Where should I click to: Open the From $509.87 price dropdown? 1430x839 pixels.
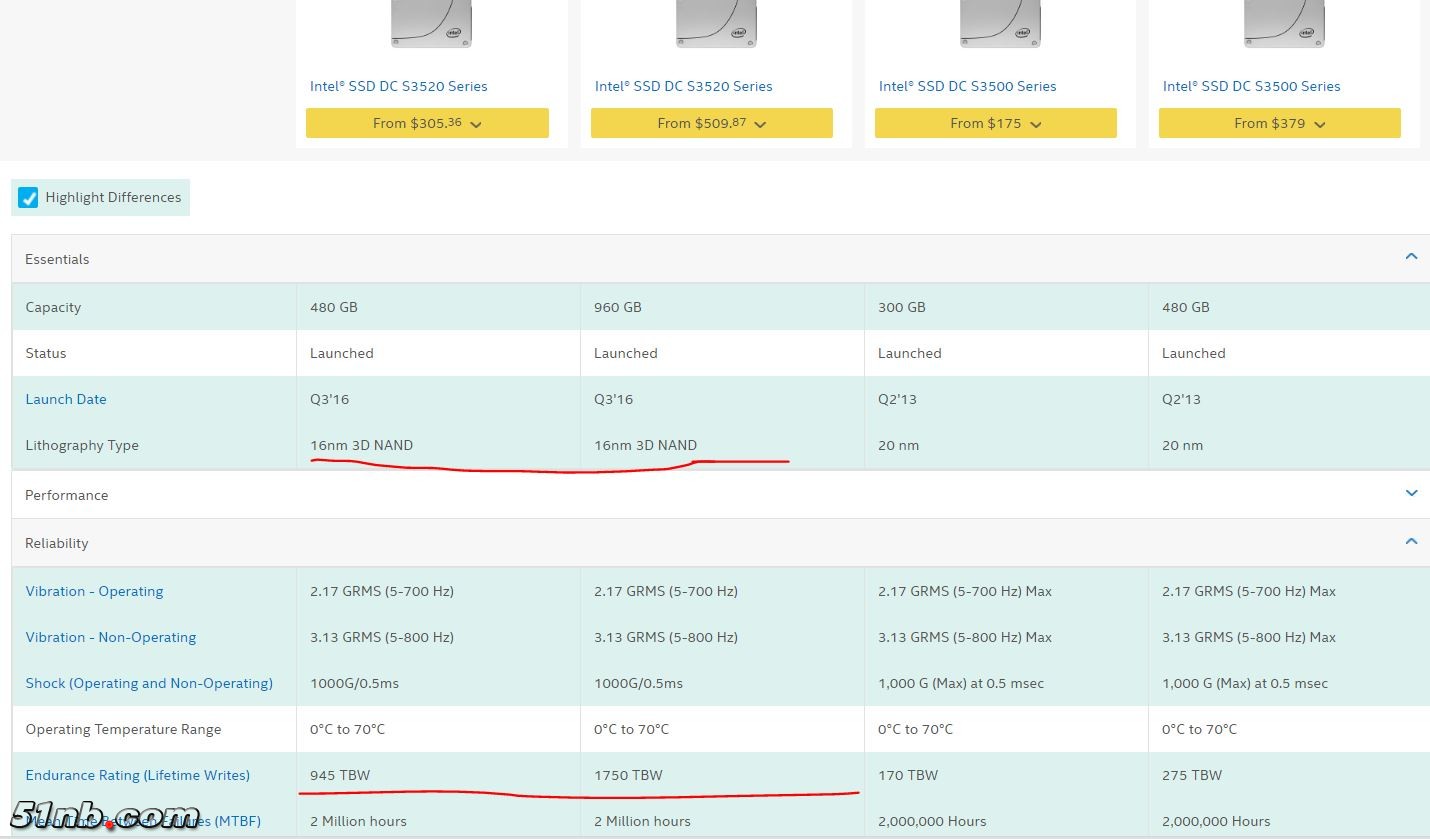[x=712, y=123]
